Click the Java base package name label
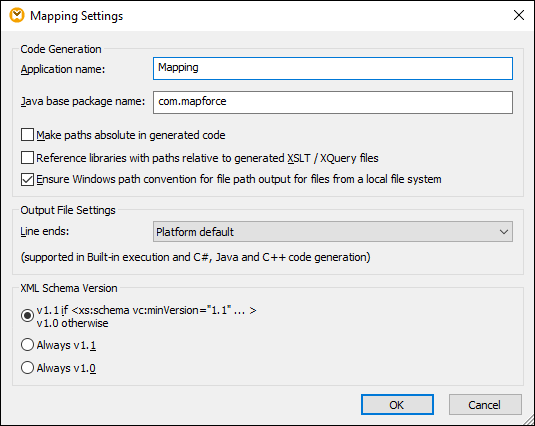The width and height of the screenshot is (535, 426). pyautogui.click(x=83, y=101)
